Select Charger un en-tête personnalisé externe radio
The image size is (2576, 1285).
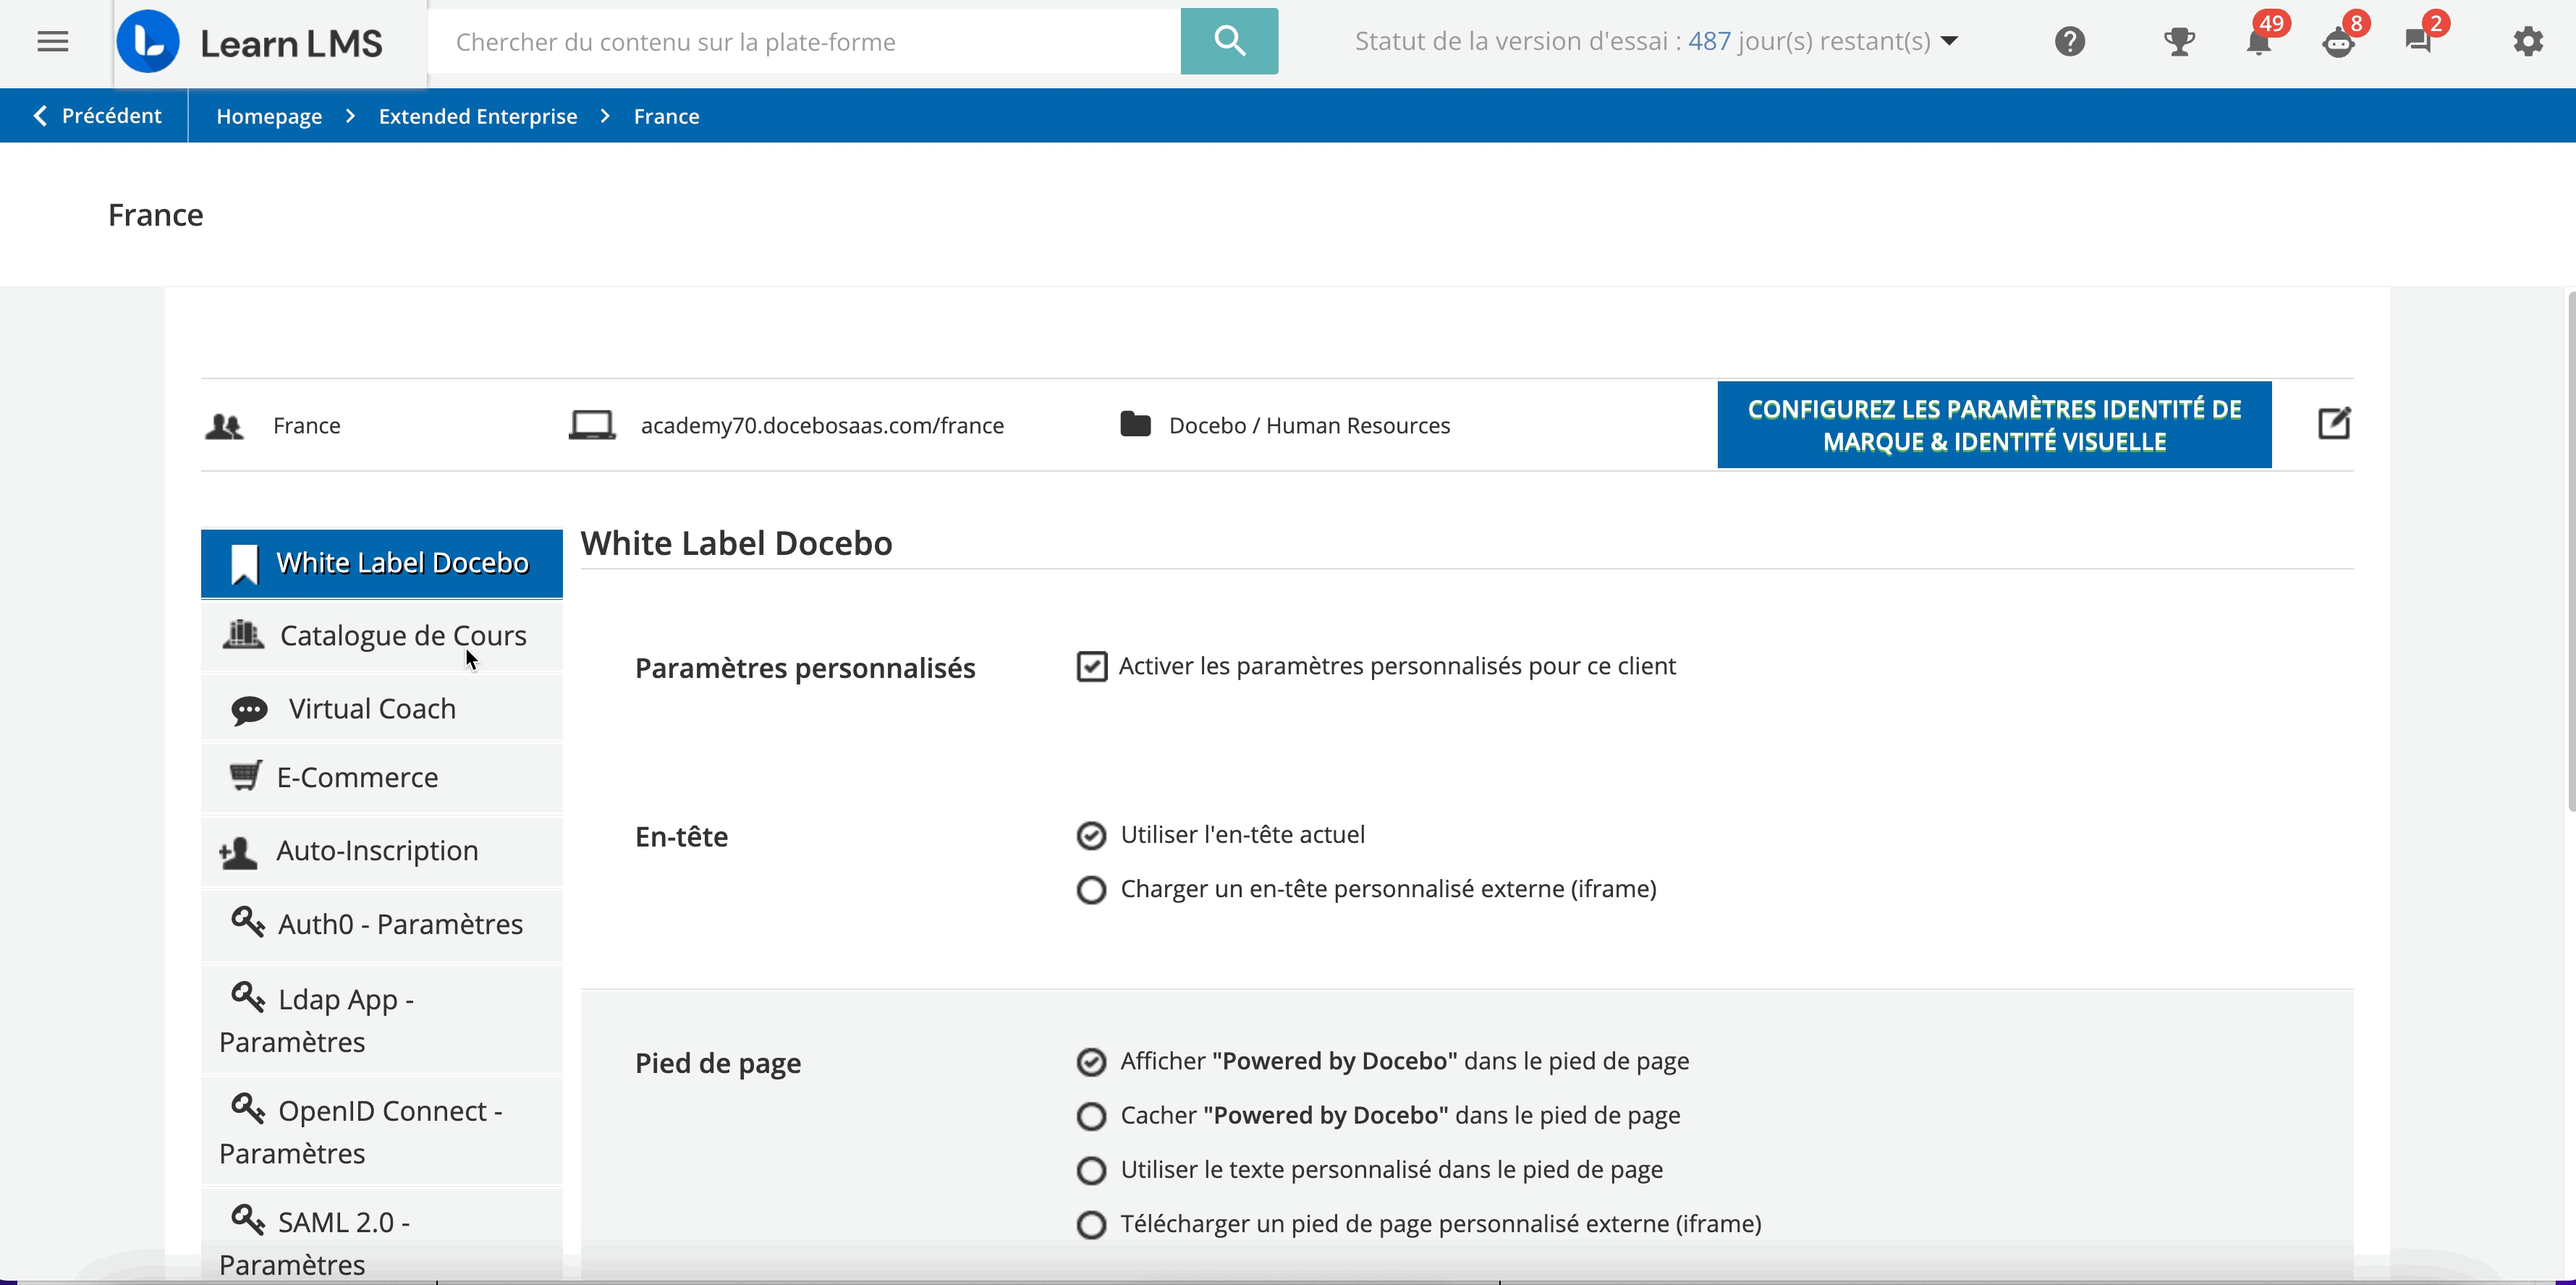1091,890
